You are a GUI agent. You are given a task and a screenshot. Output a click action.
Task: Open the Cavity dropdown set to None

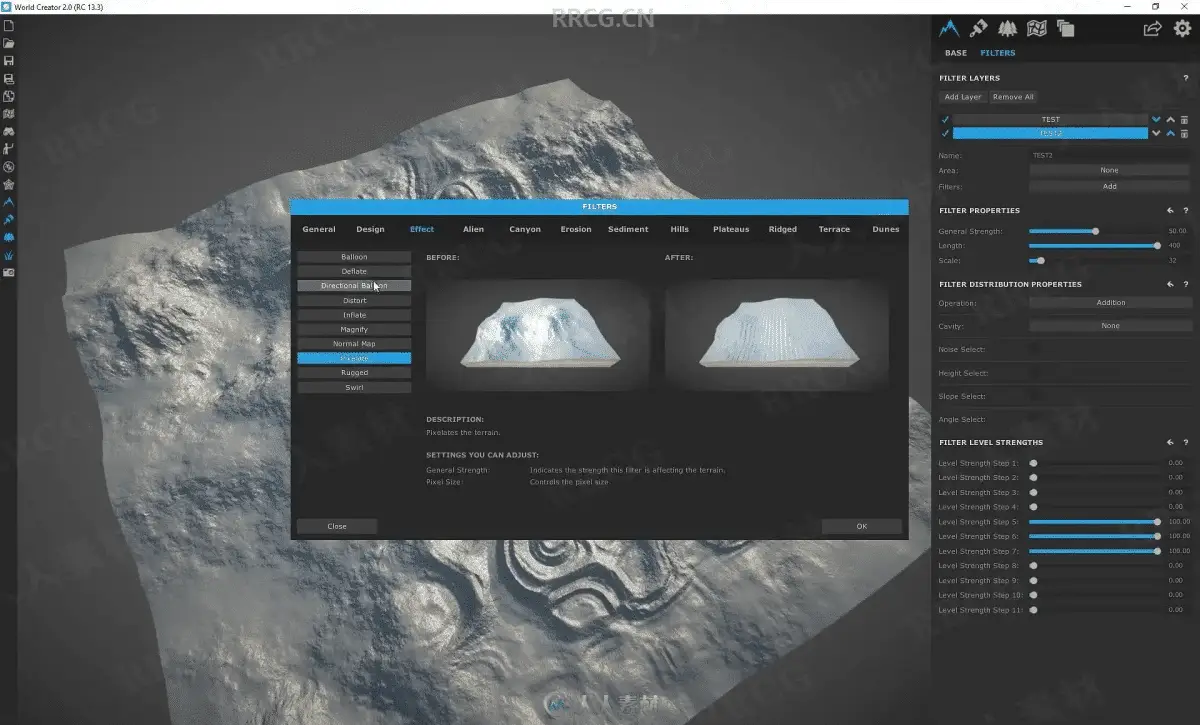click(1110, 326)
